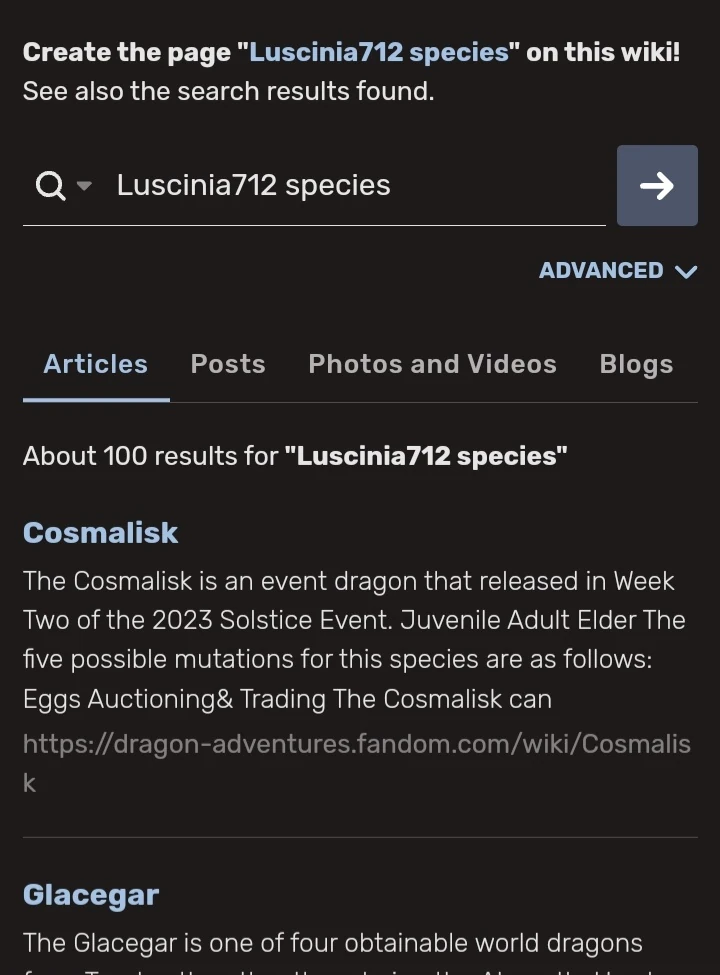Image resolution: width=720 pixels, height=975 pixels.
Task: Submit search with the arrow button
Action: coord(656,185)
